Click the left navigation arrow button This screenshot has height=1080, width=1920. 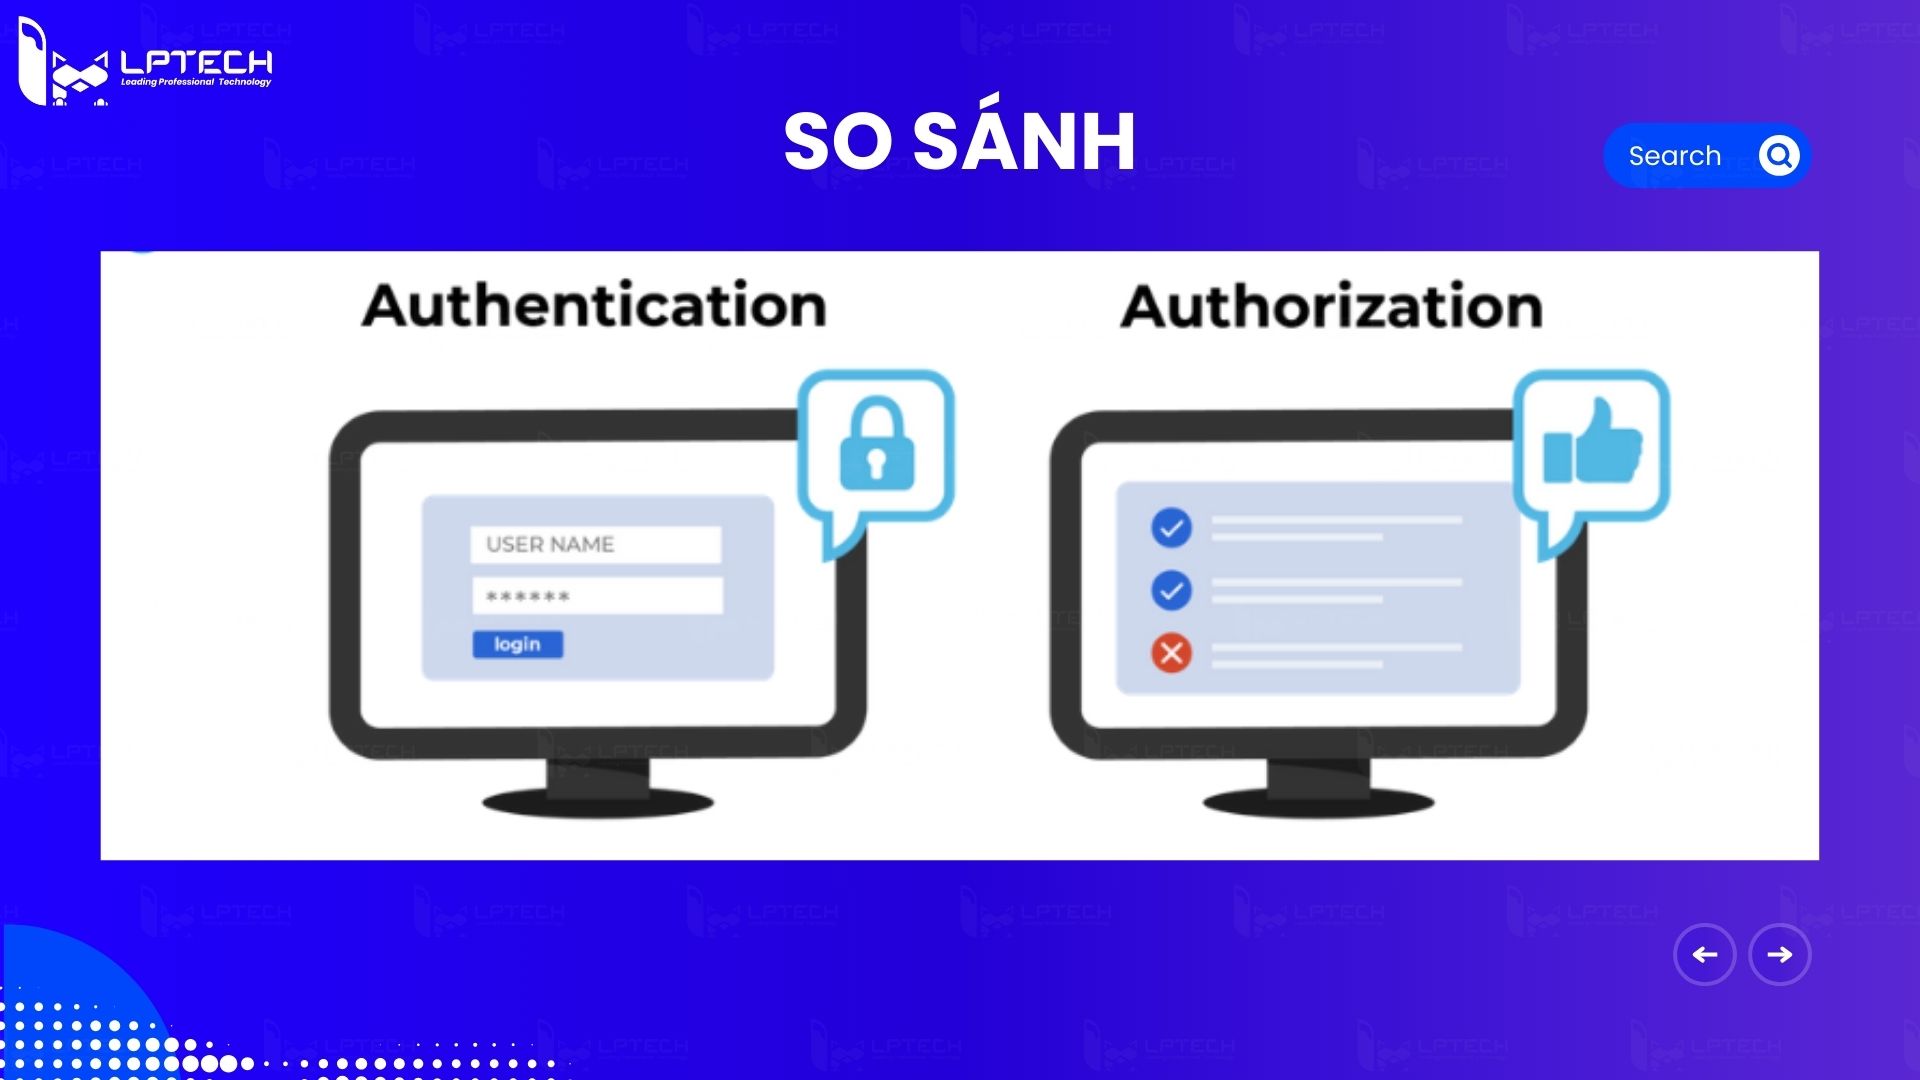[x=1705, y=953]
